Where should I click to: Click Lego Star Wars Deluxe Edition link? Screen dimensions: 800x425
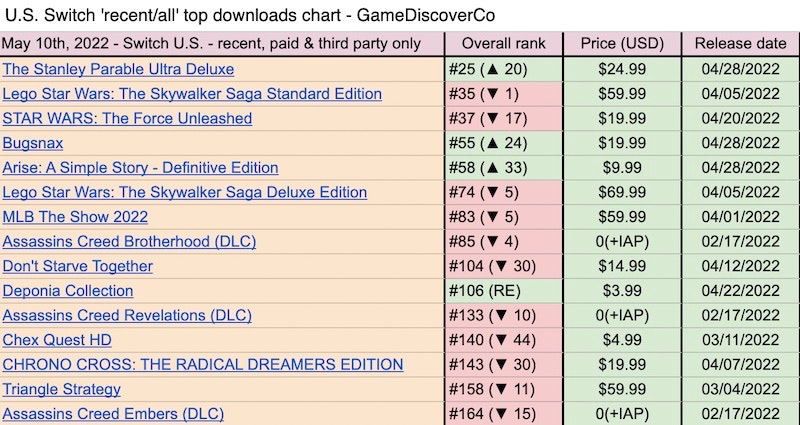pyautogui.click(x=185, y=192)
